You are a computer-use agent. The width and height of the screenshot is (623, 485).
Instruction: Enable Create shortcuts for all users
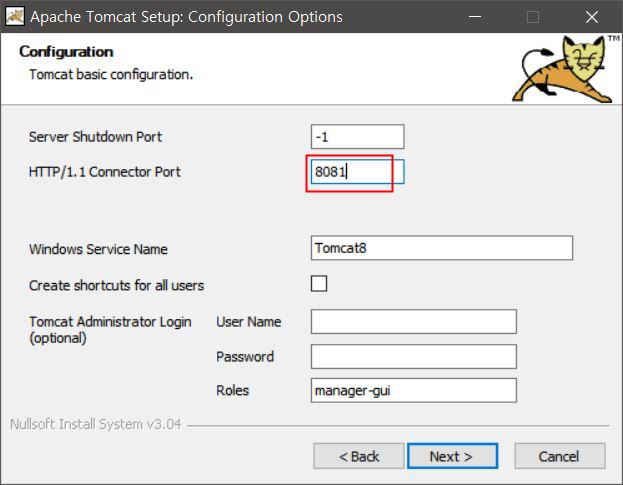[x=319, y=284]
